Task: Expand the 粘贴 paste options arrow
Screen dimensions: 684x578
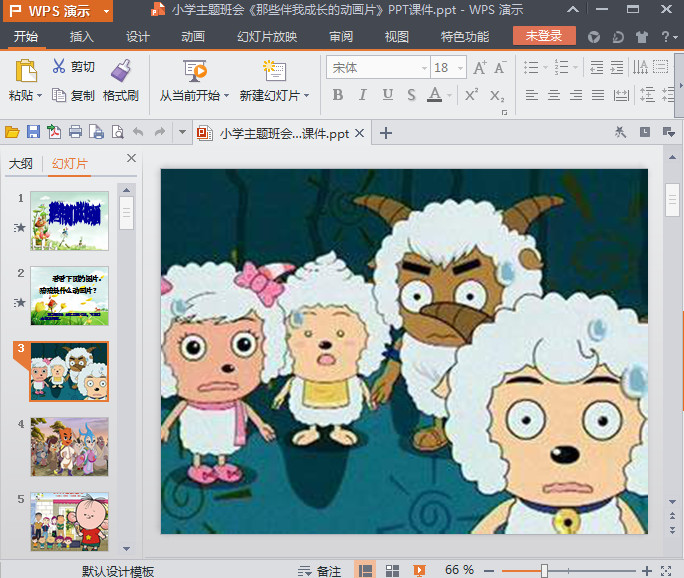Action: pos(39,96)
